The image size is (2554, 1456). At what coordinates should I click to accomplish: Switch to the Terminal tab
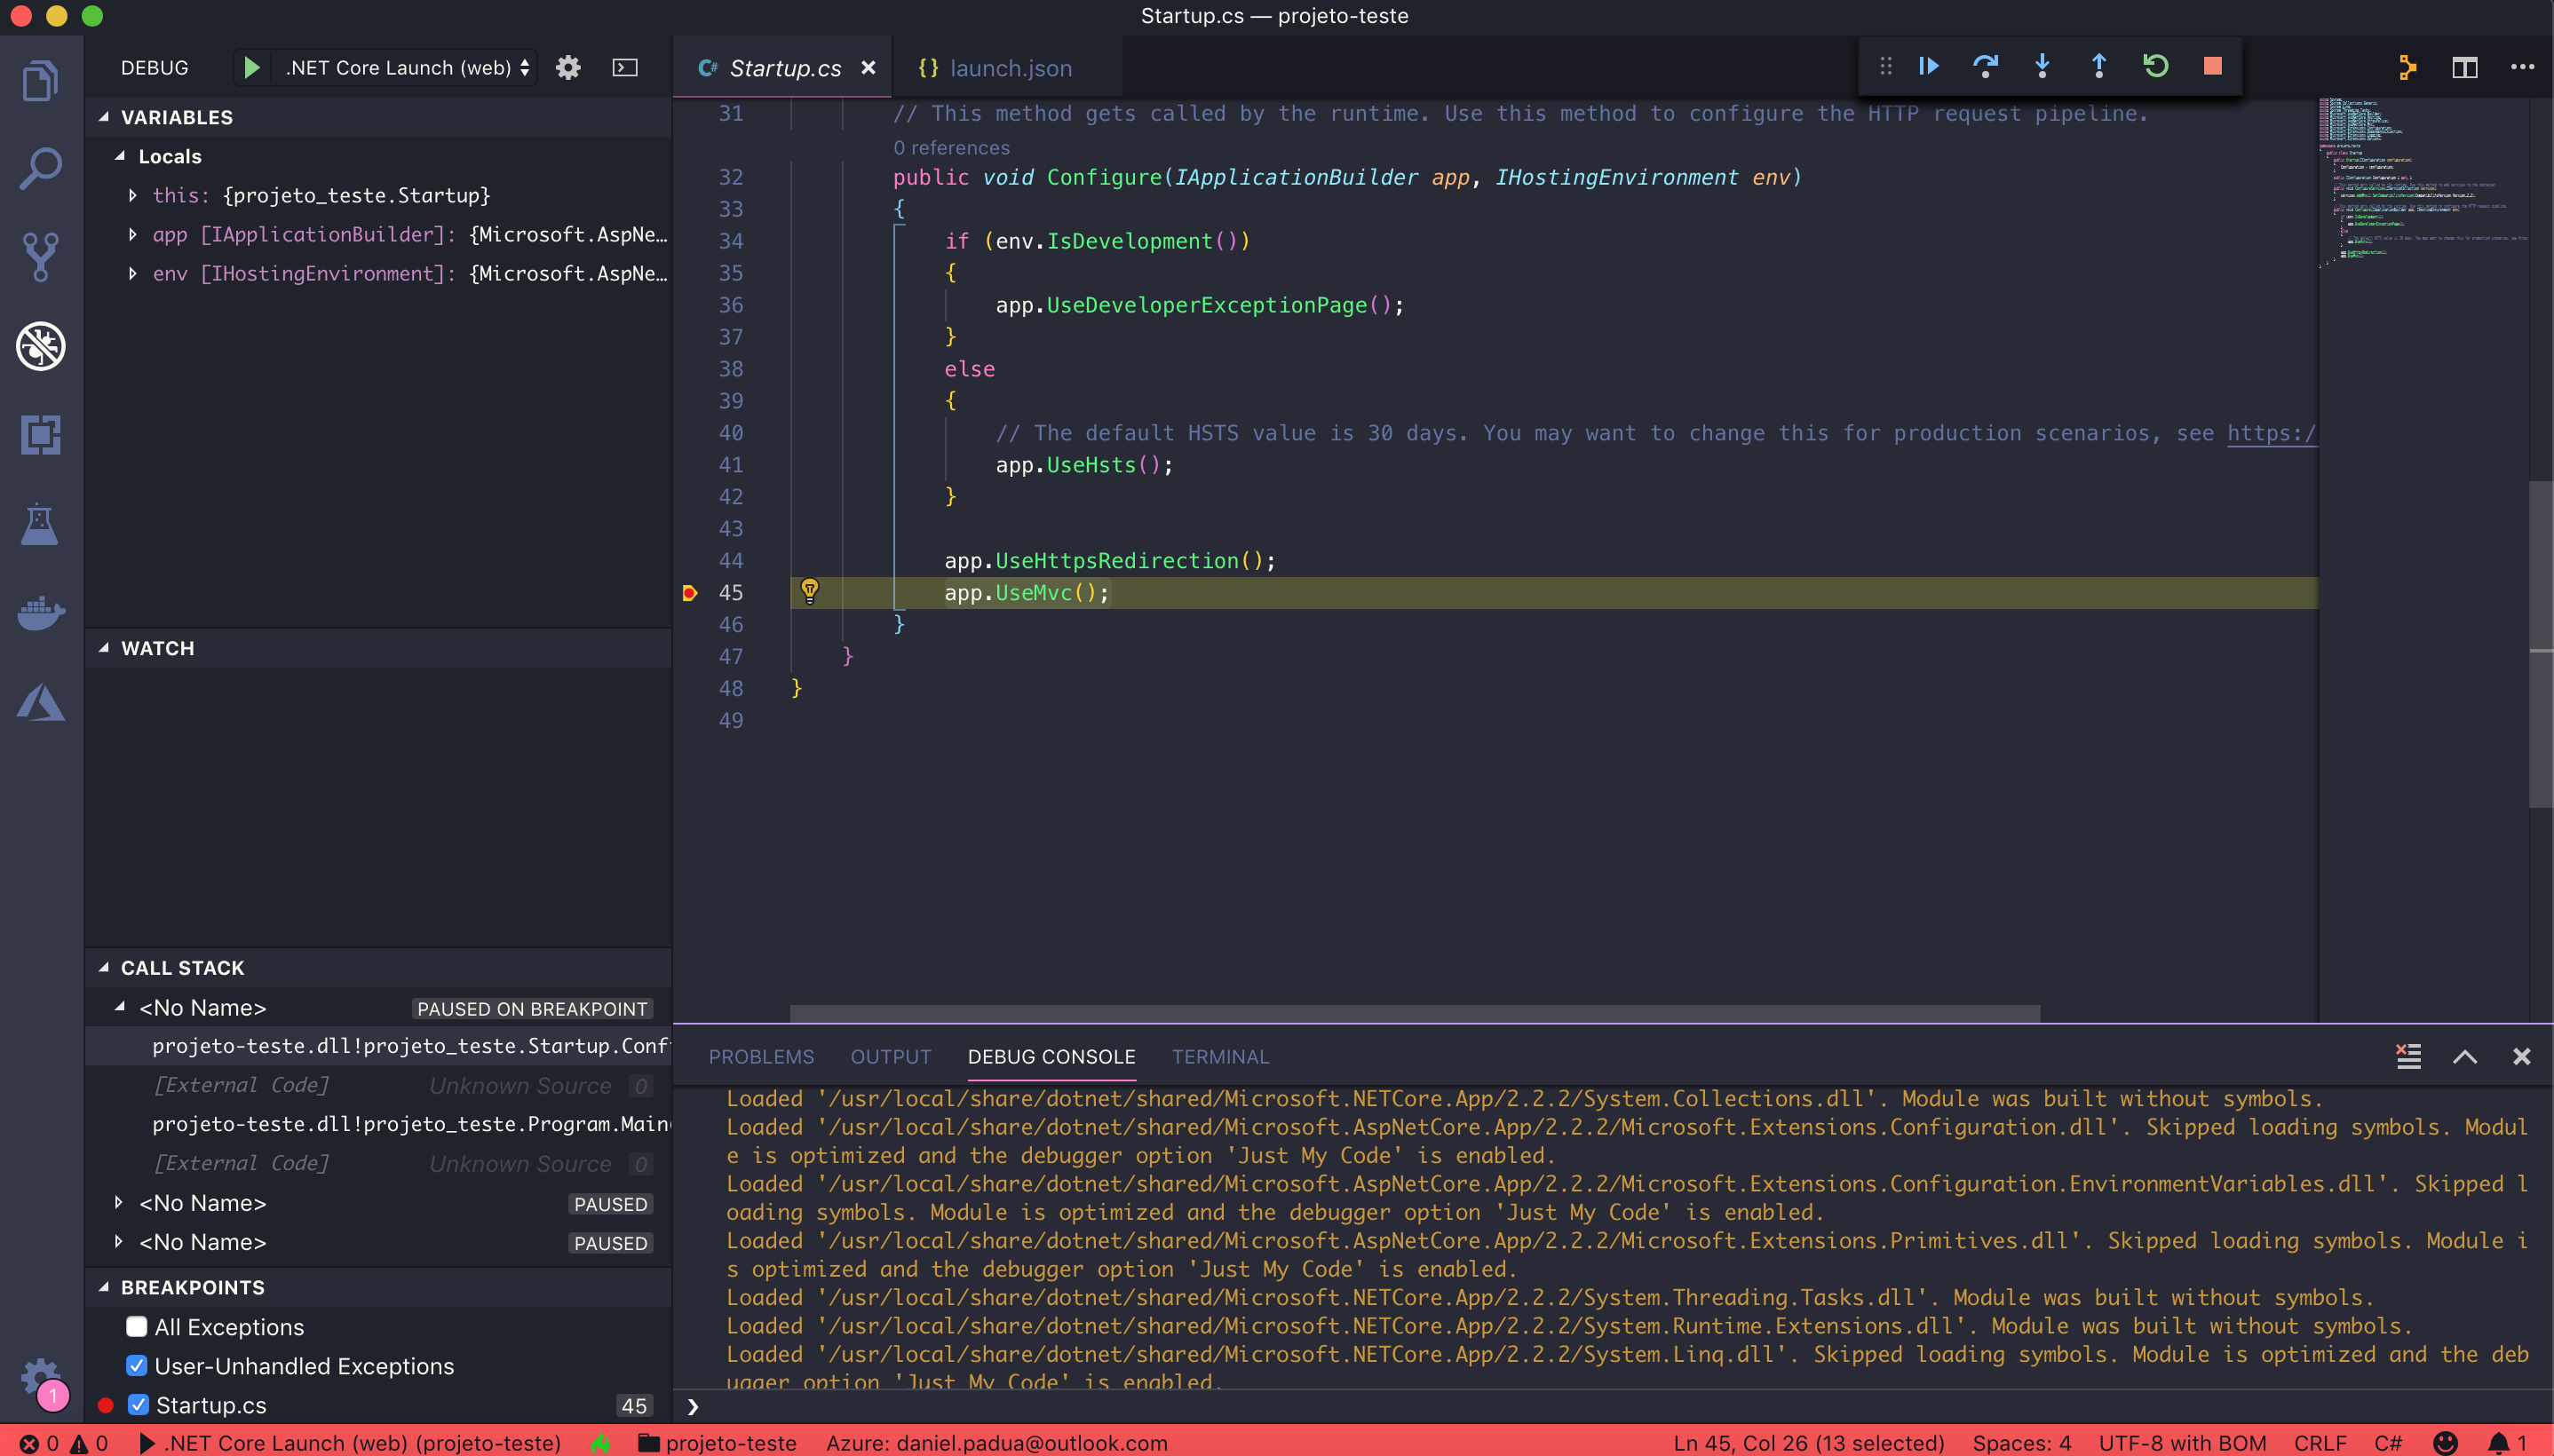1219,1056
